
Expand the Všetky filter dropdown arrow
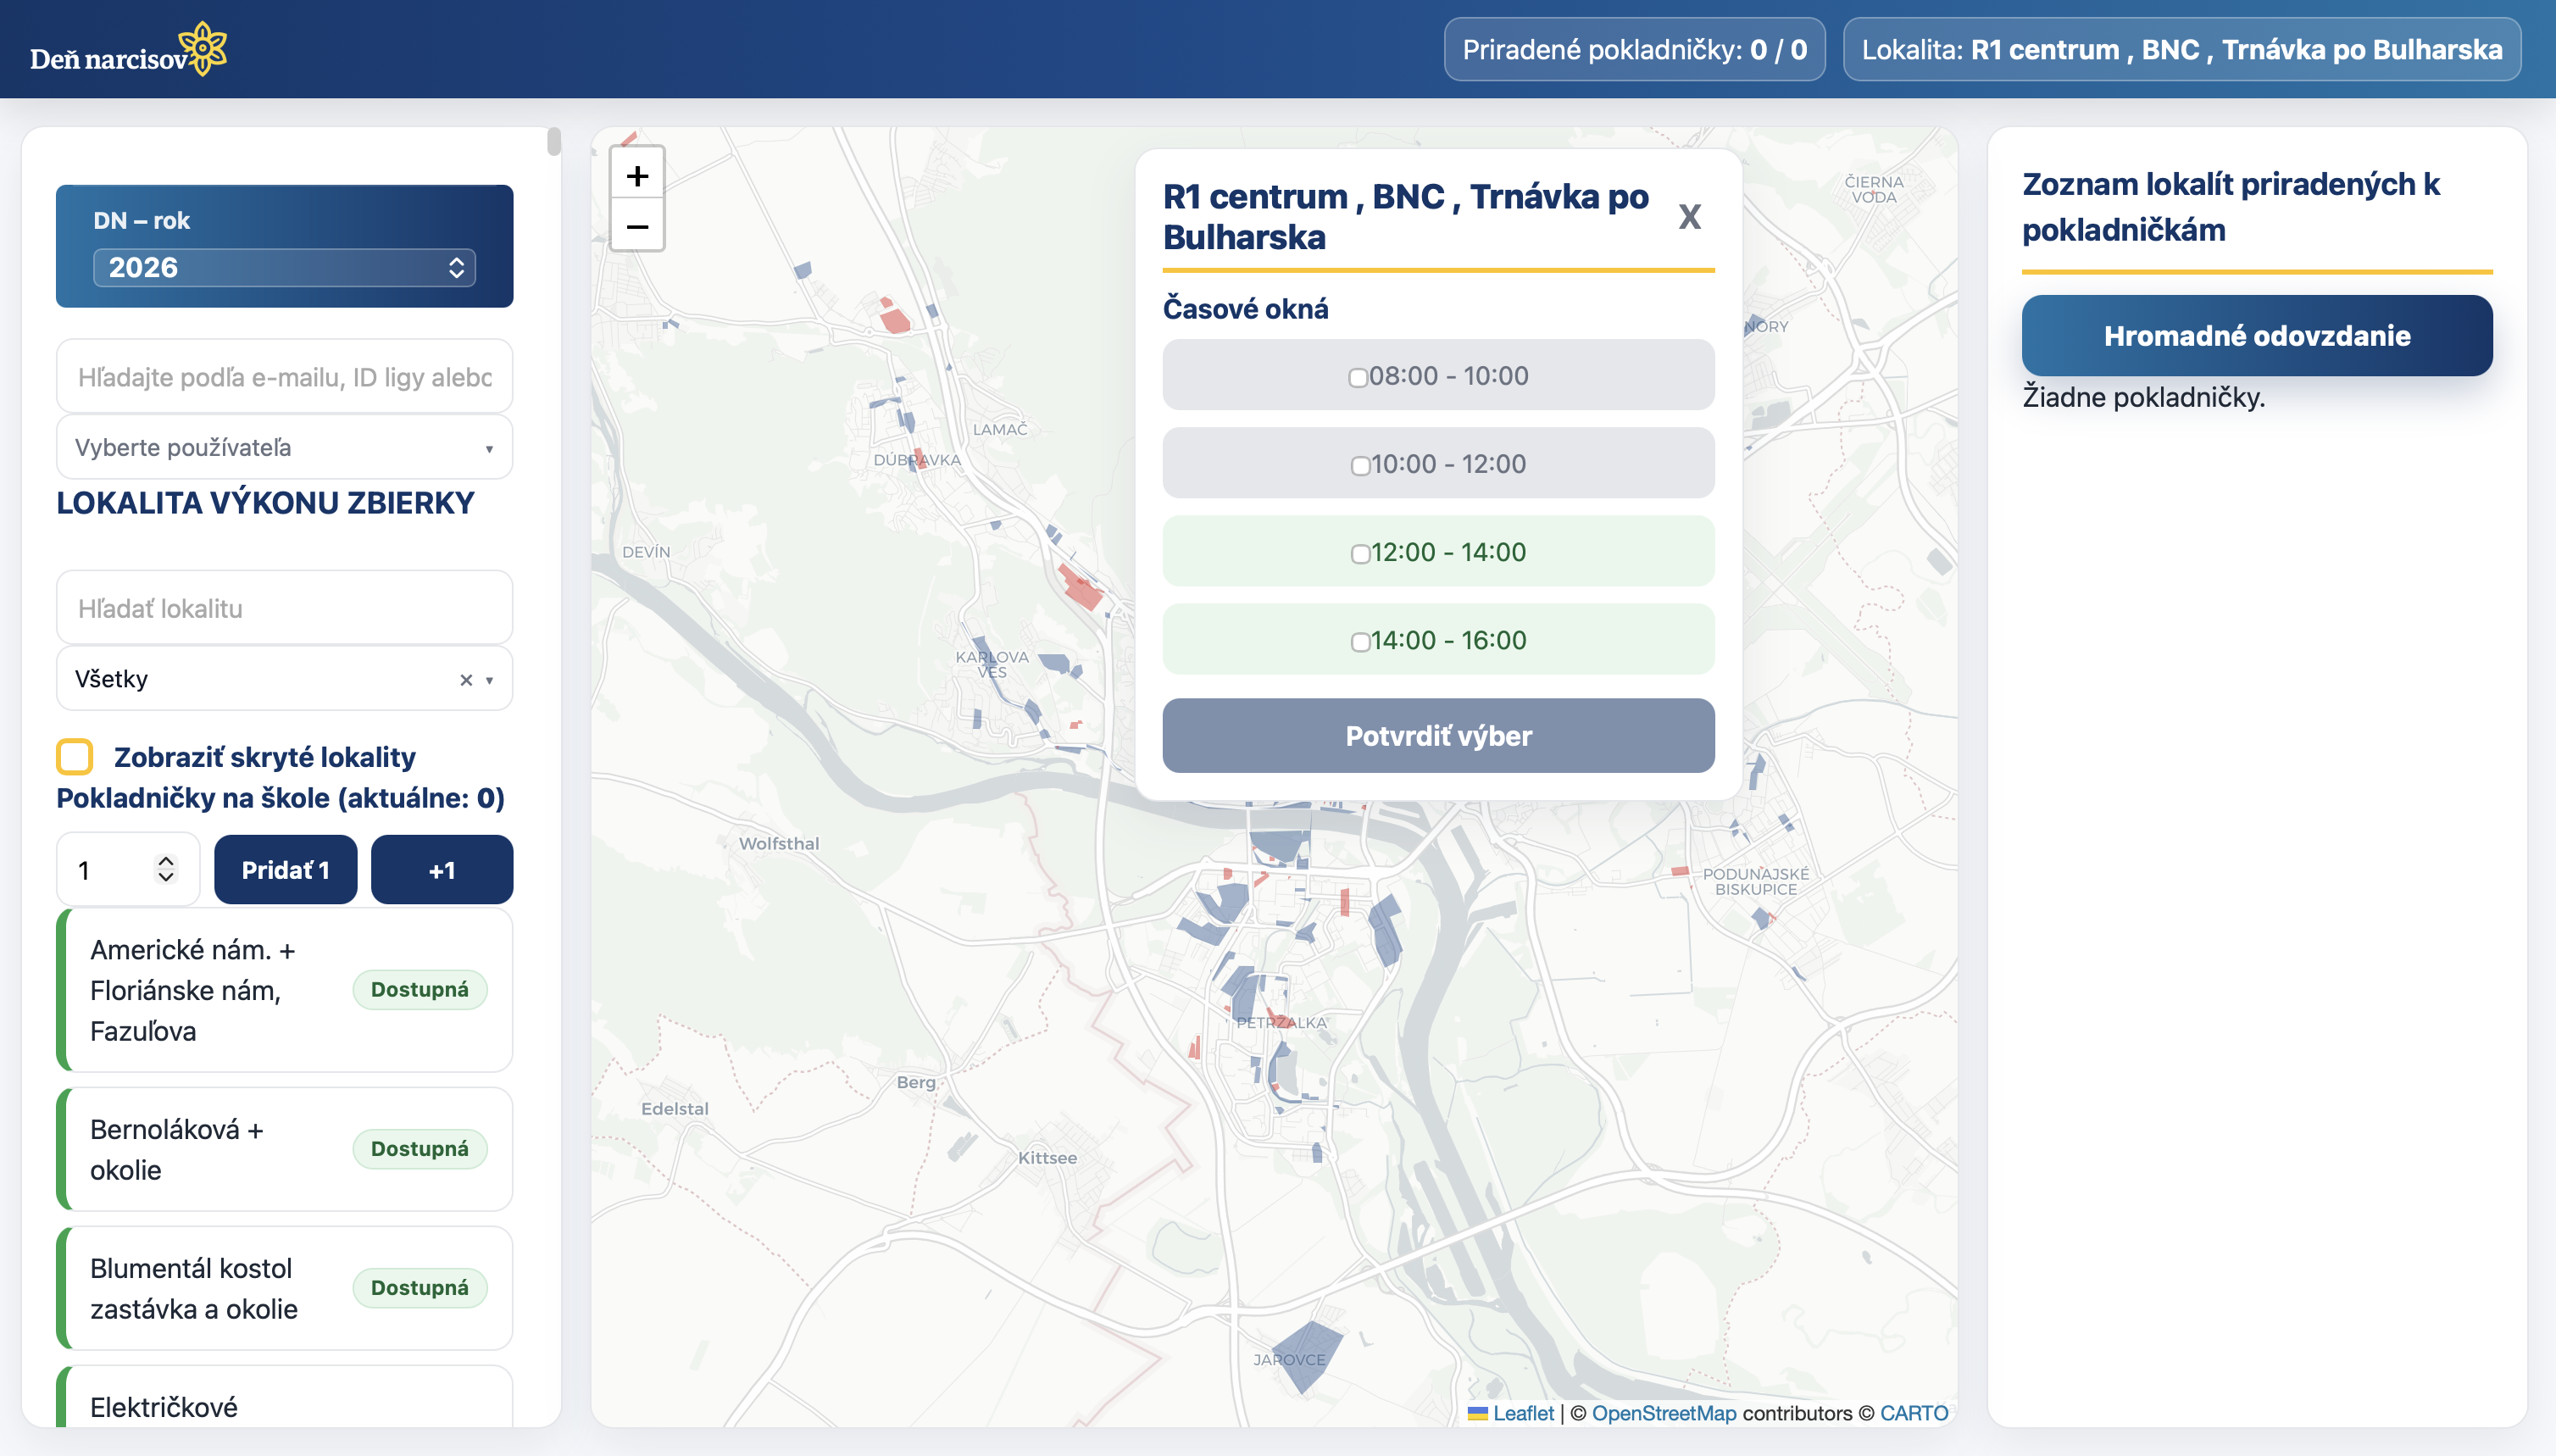click(489, 680)
